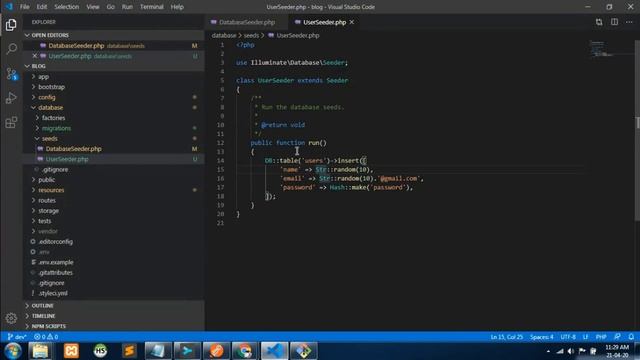640x360 pixels.
Task: Click the VS Code taskbar icon
Action: 274,351
